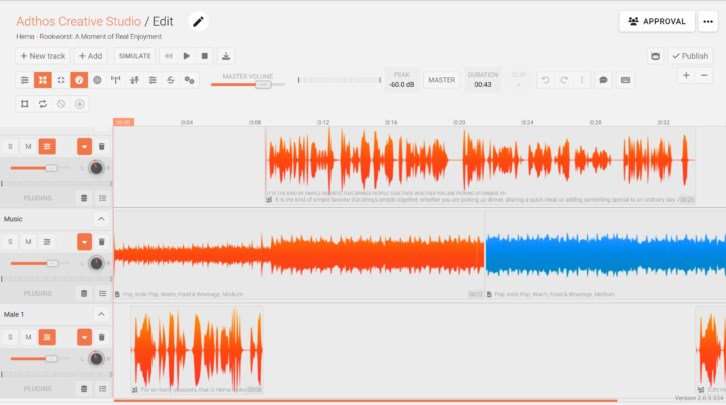Click the antenna broadcast icon
The width and height of the screenshot is (726, 405).
pos(116,80)
